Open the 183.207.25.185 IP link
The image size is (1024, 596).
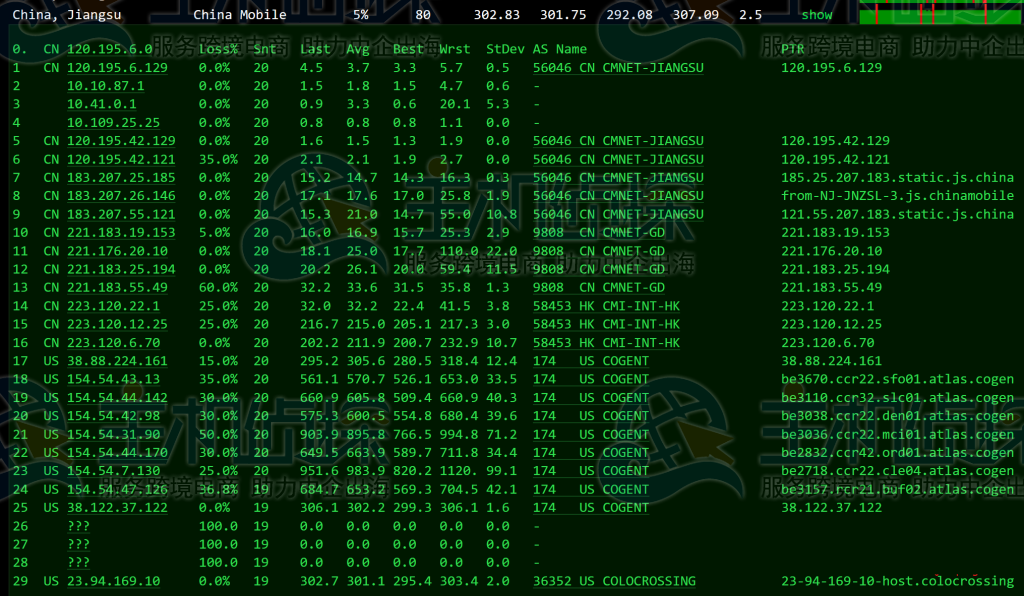120,177
